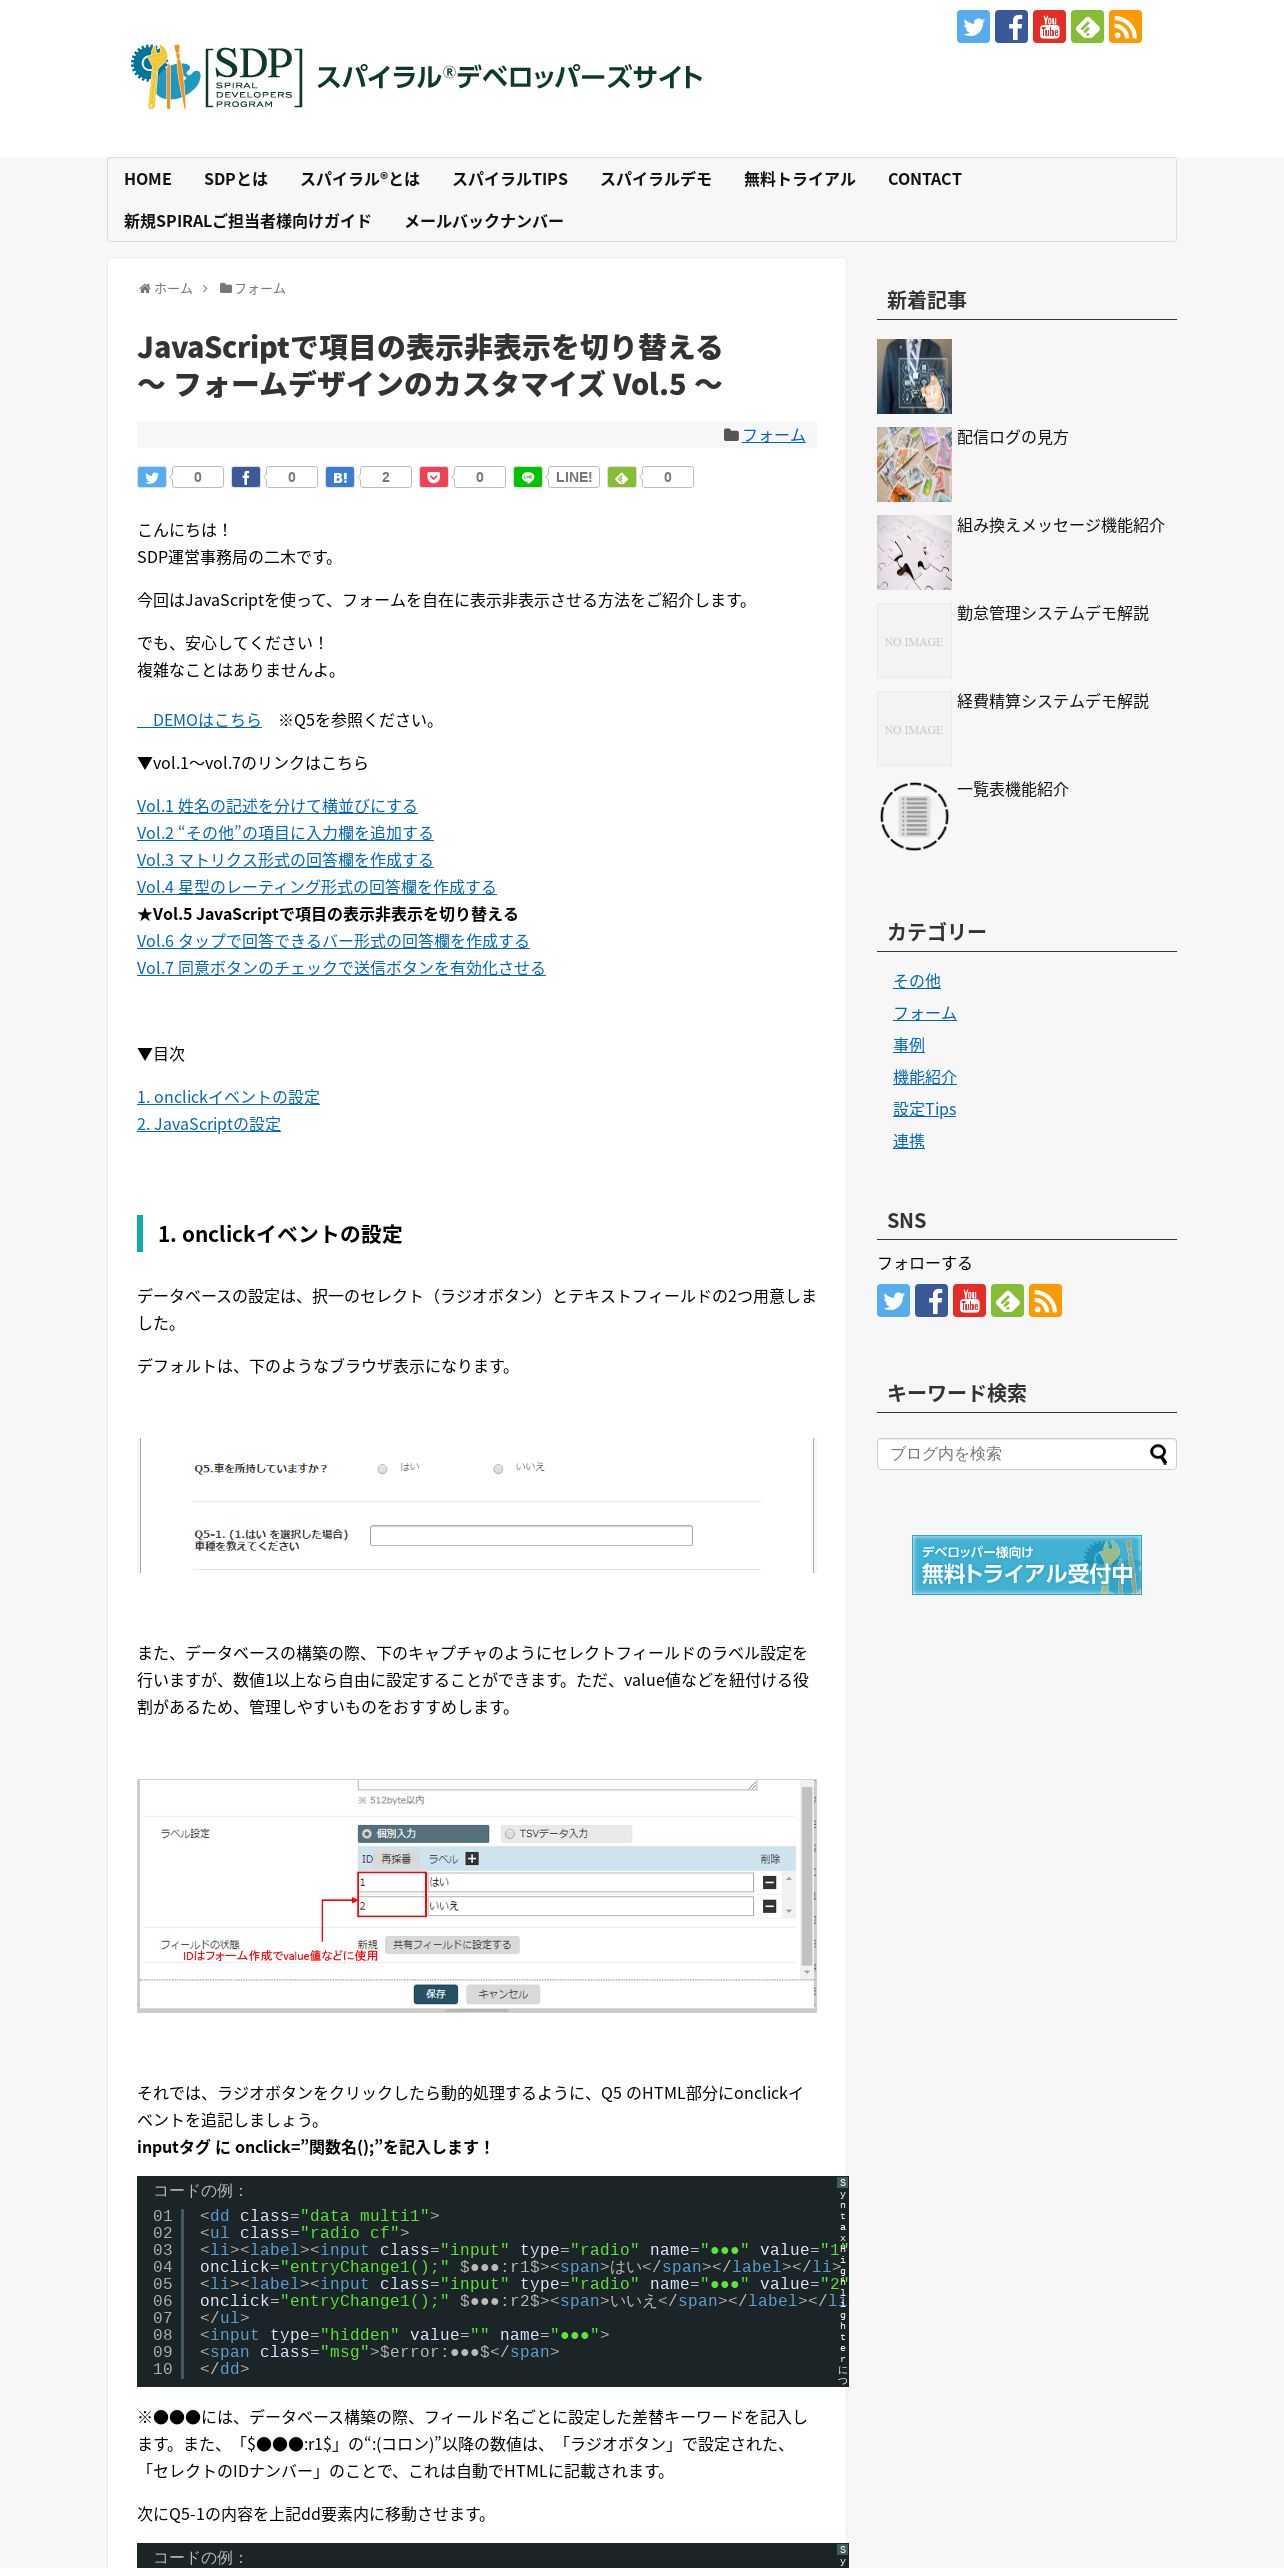Open 無料トライアル menu item
The height and width of the screenshot is (2568, 1284).
(800, 179)
